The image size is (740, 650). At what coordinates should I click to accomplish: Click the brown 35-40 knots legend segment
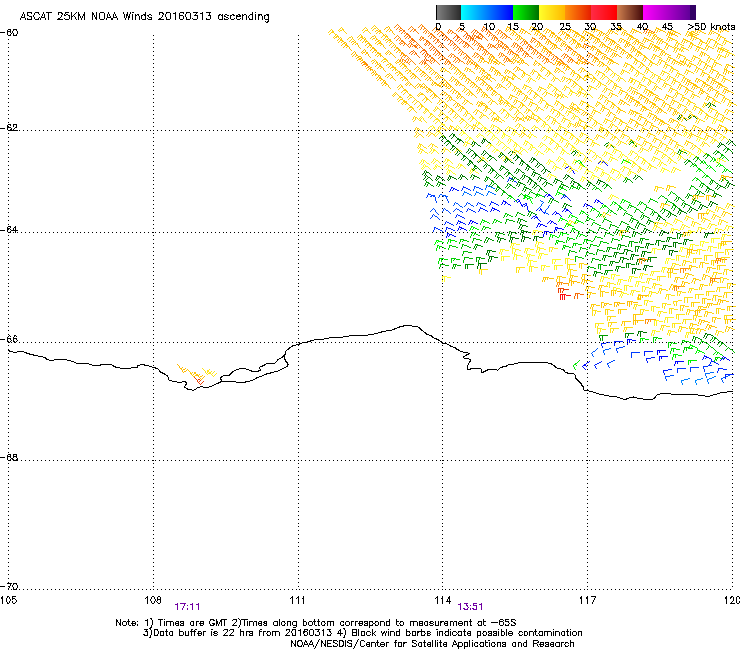(x=630, y=12)
